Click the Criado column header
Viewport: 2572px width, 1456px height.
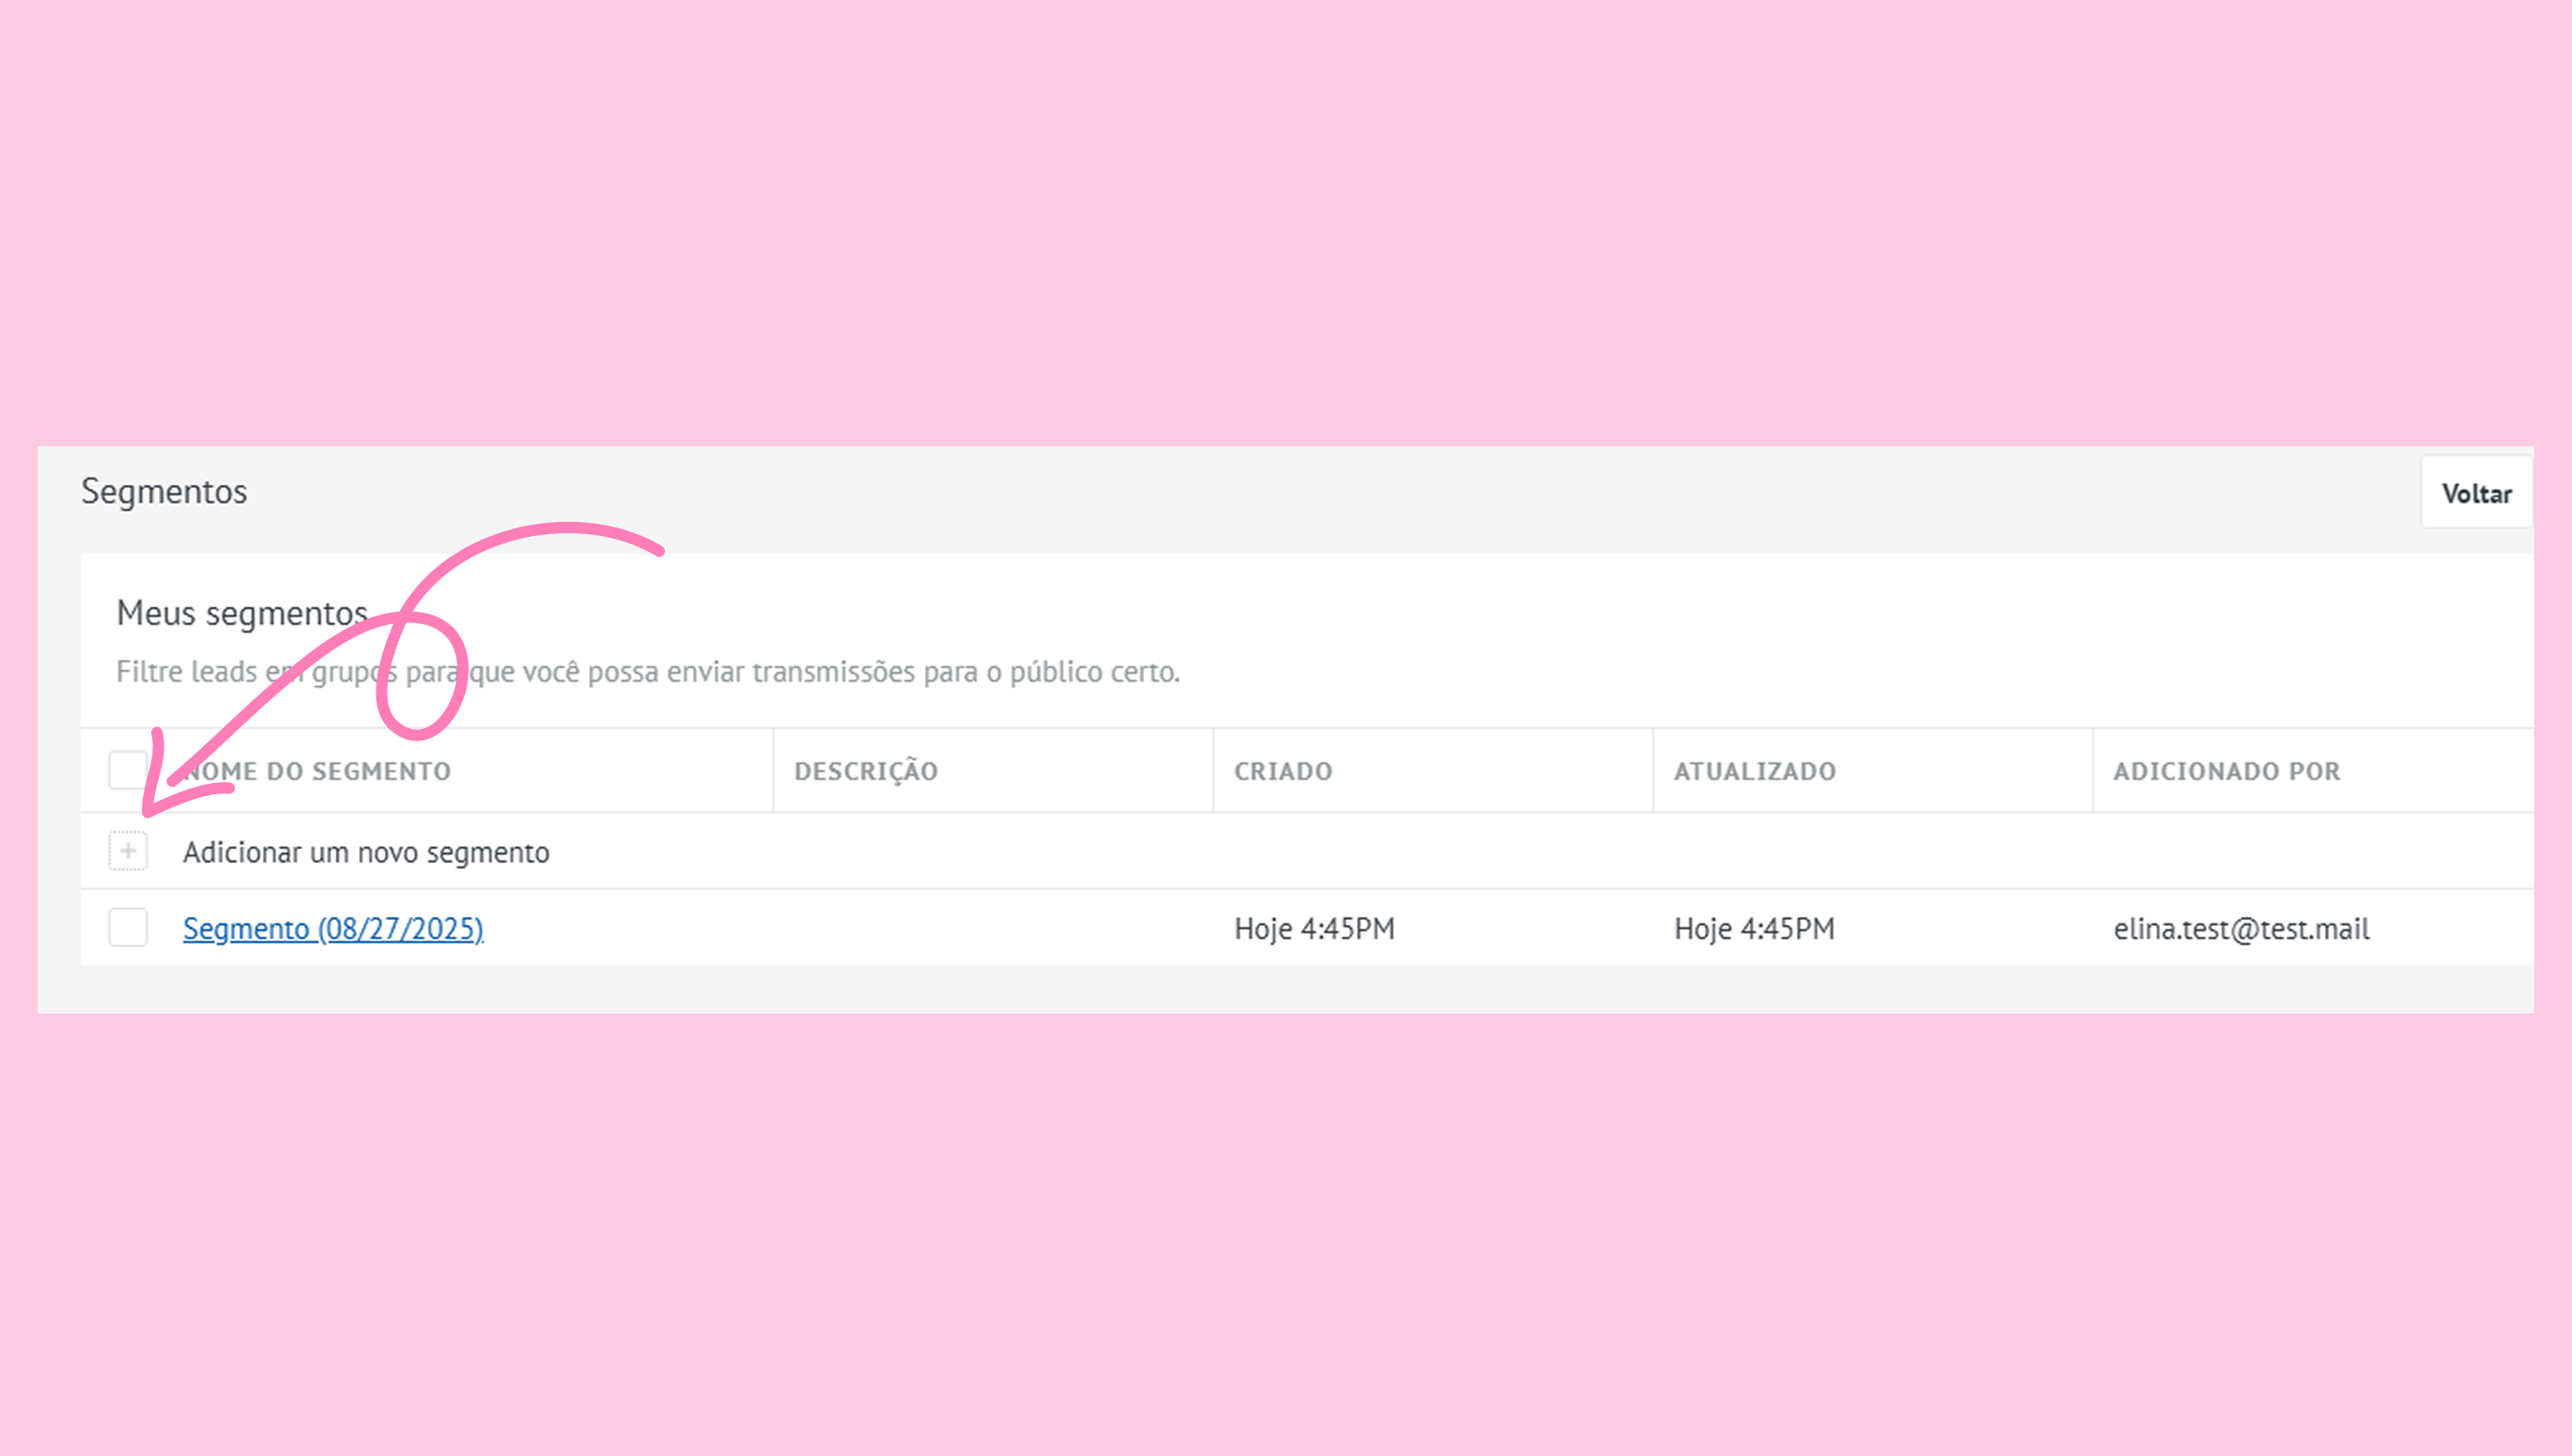coord(1283,771)
